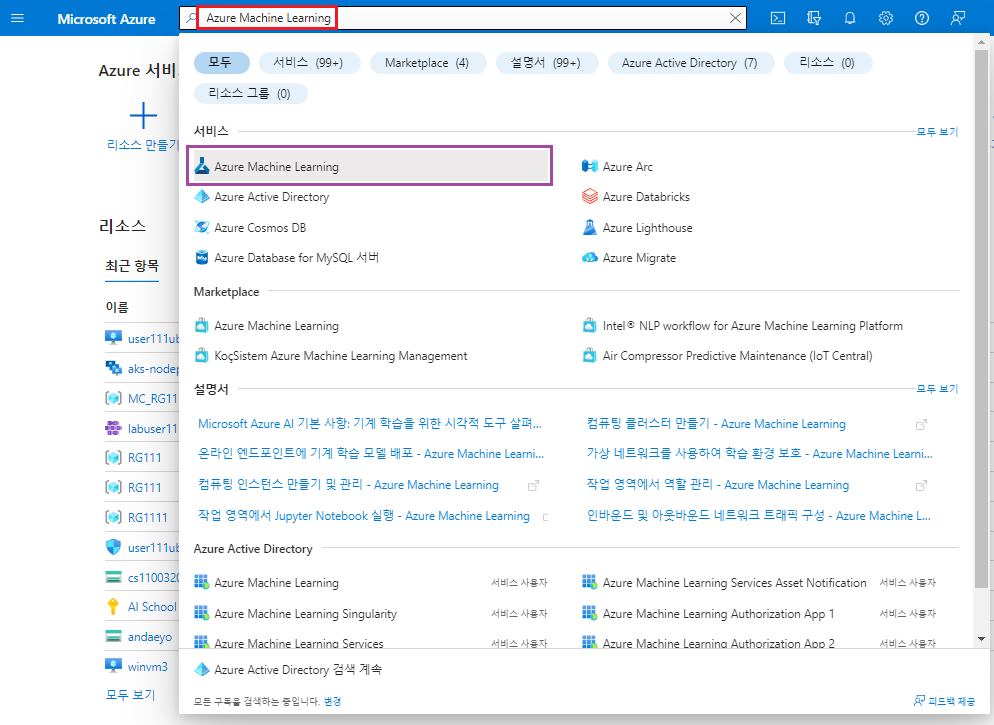Open the hamburger portal menu

18,18
